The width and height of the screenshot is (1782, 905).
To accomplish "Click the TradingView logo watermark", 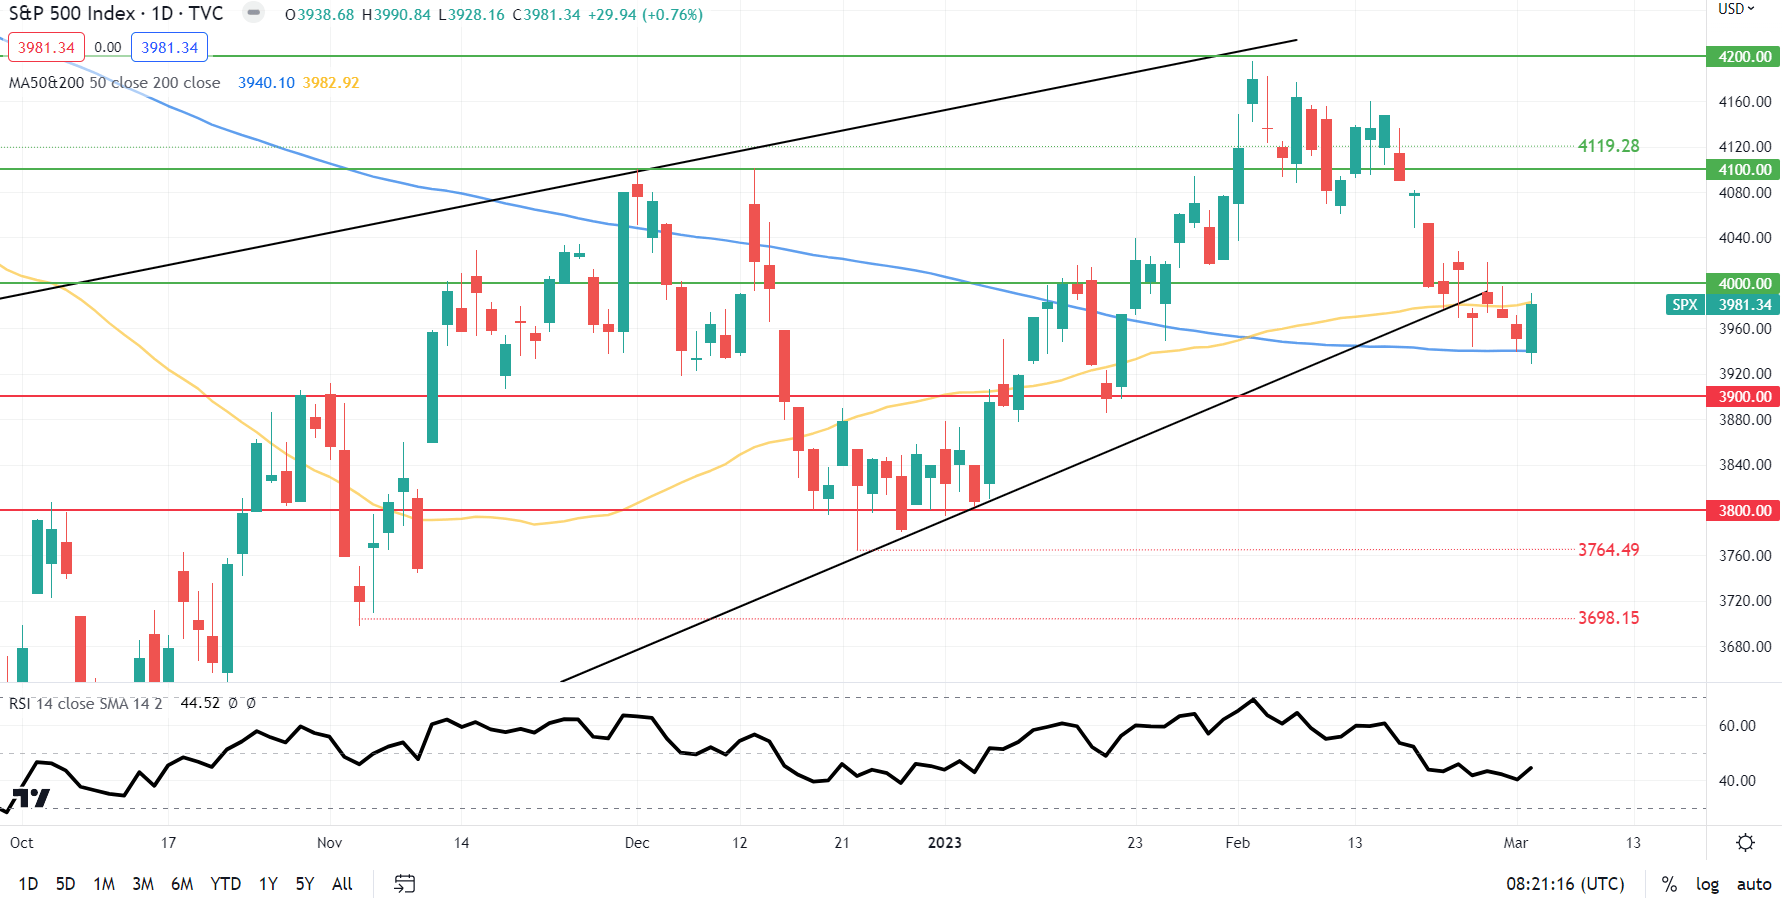I will click(x=30, y=798).
